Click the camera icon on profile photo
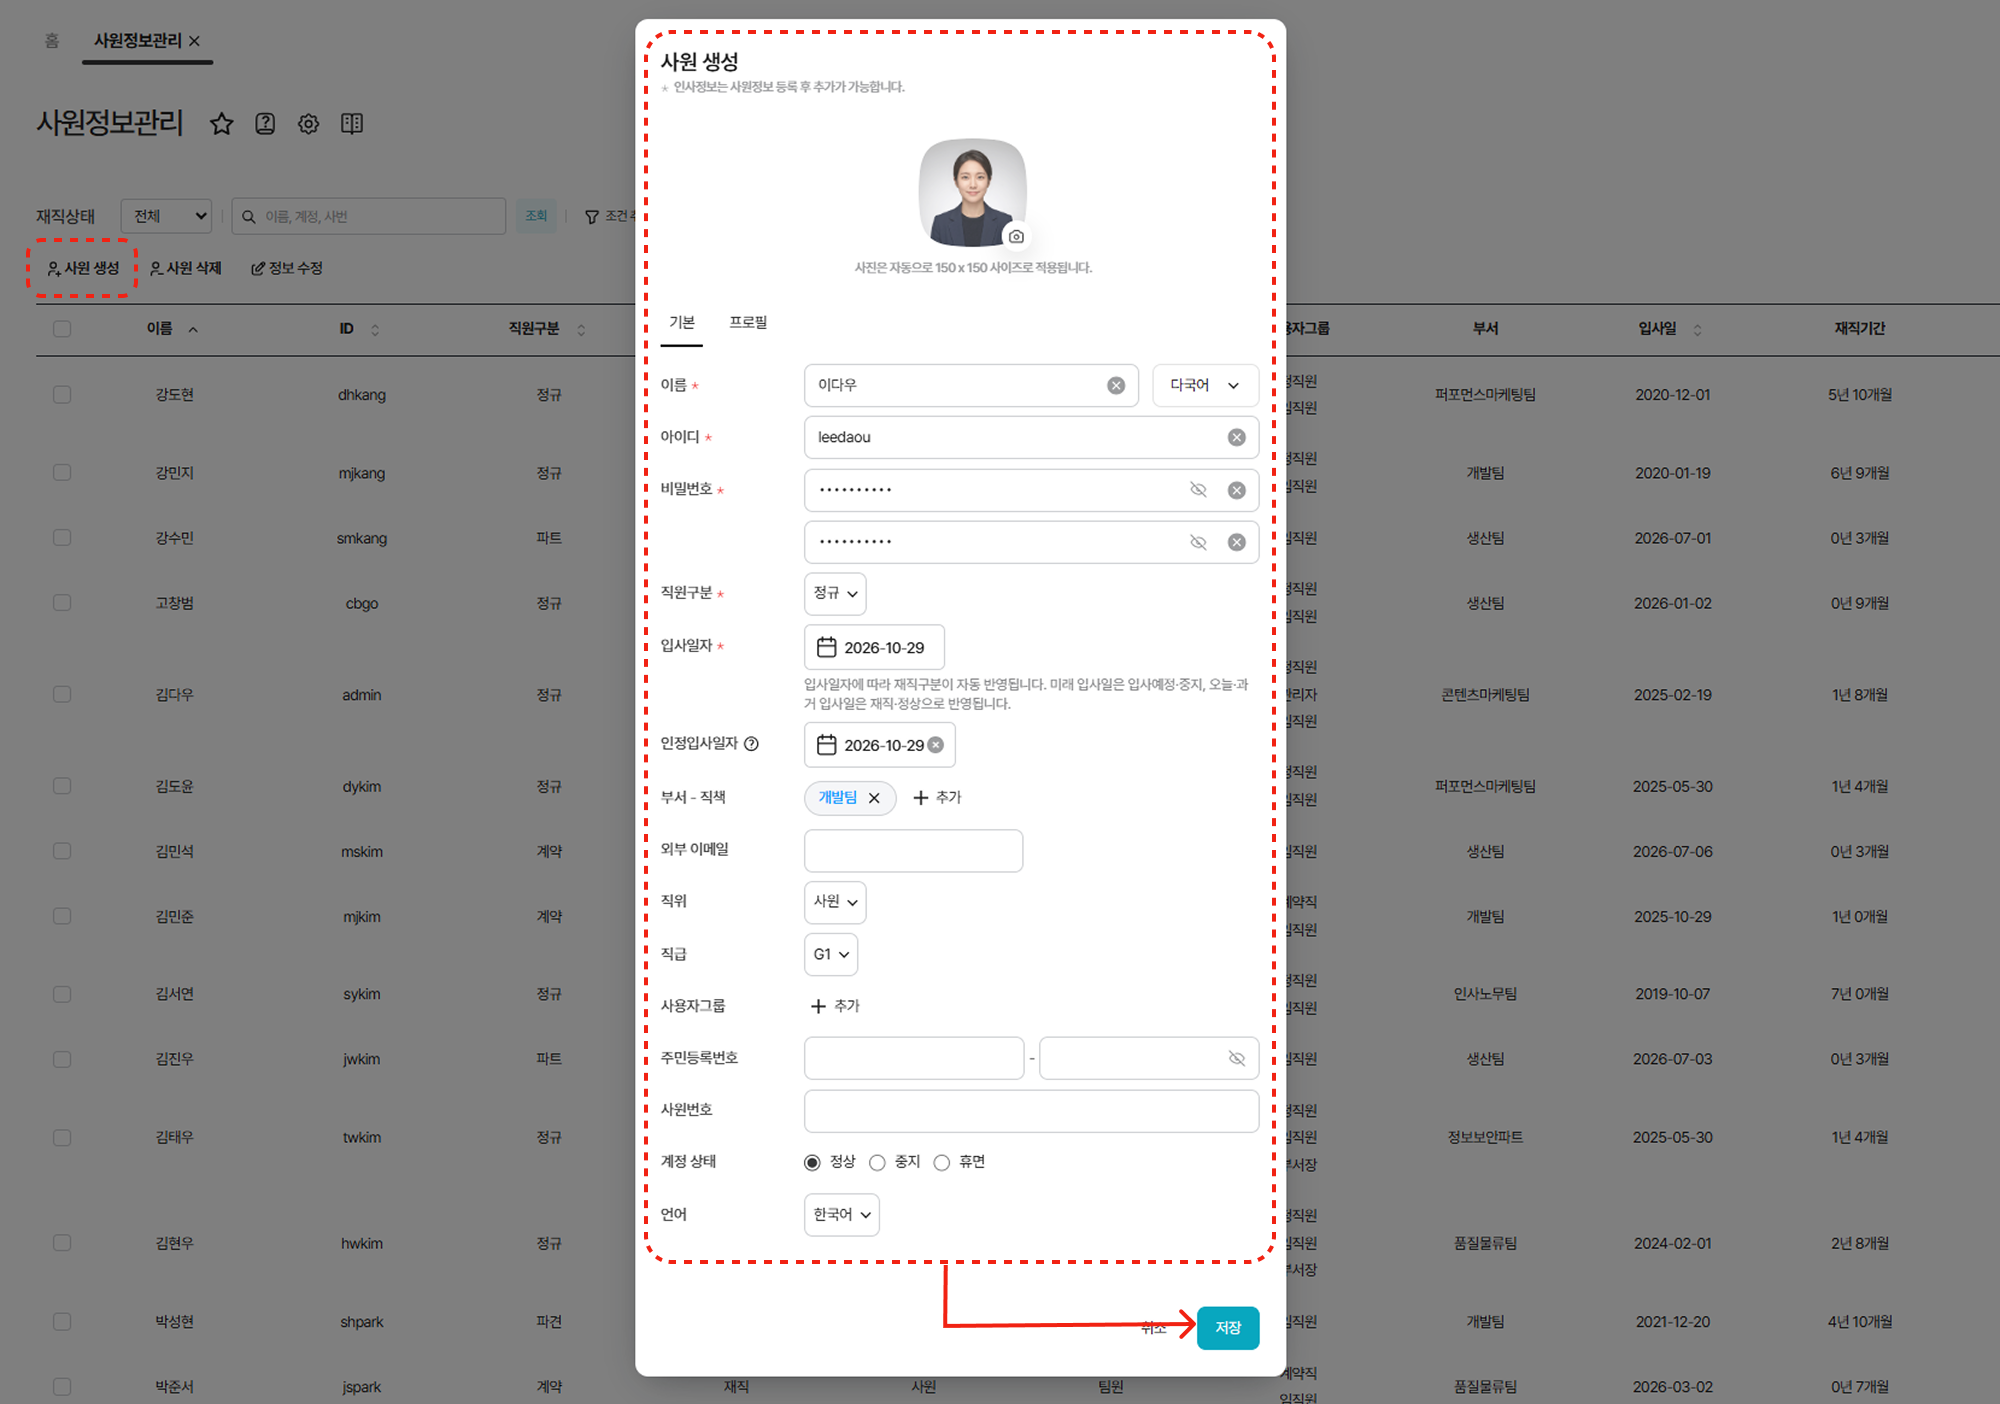The width and height of the screenshot is (2000, 1404). (1016, 236)
